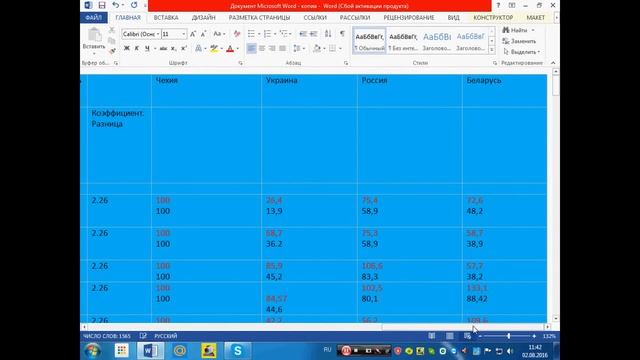Apply superscript formatting
This screenshot has width=640, height=360.
click(184, 49)
